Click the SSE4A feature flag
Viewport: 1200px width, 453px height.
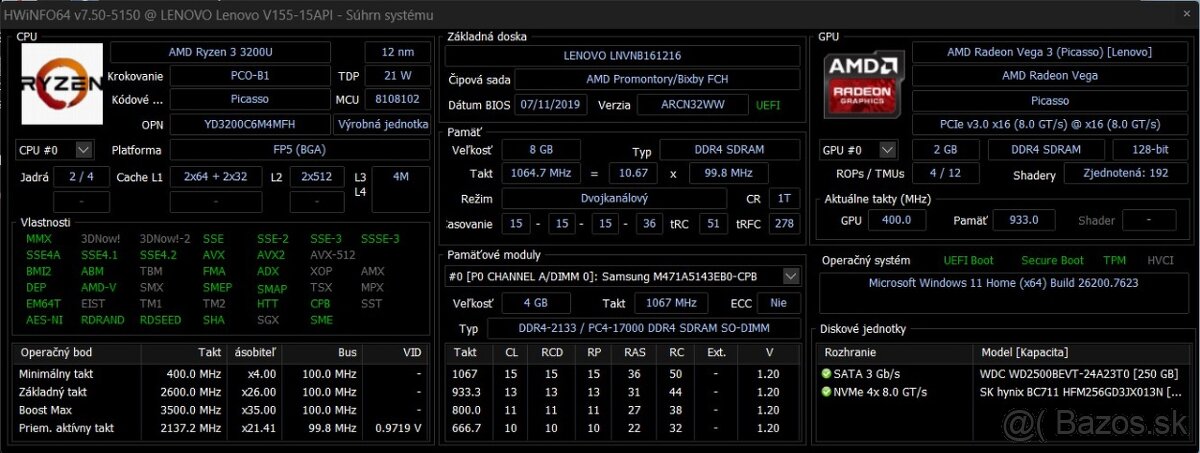[x=43, y=255]
